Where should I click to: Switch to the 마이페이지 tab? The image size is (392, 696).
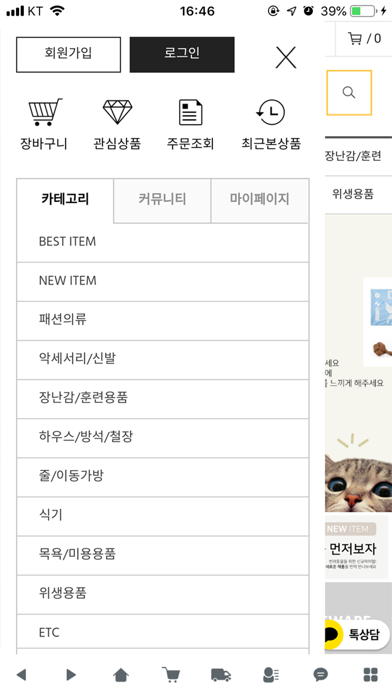(259, 200)
